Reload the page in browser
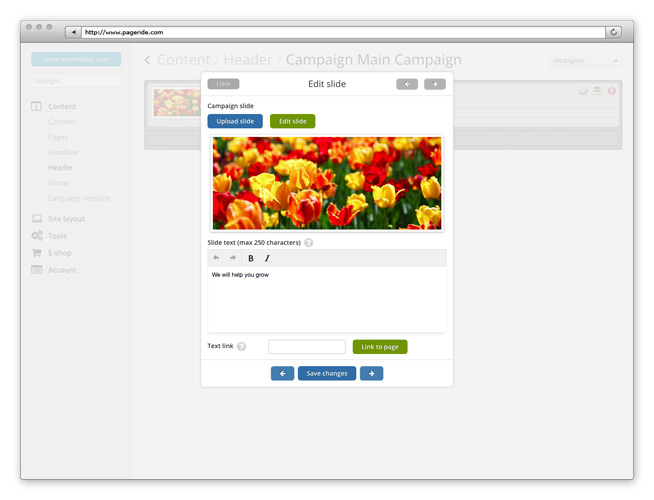Viewport: 654px width, 500px height. (x=613, y=32)
